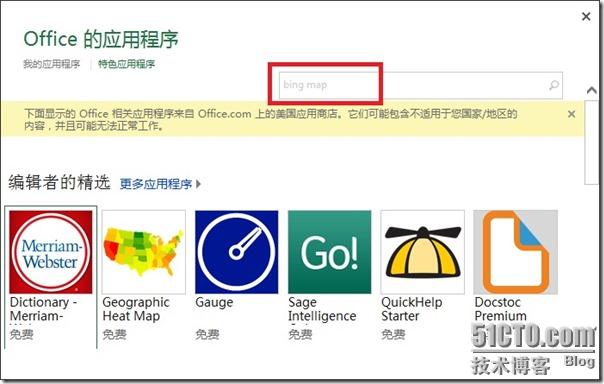Click the Sage Intelligence title text
Image resolution: width=604 pixels, height=384 pixels.
pyautogui.click(x=322, y=309)
